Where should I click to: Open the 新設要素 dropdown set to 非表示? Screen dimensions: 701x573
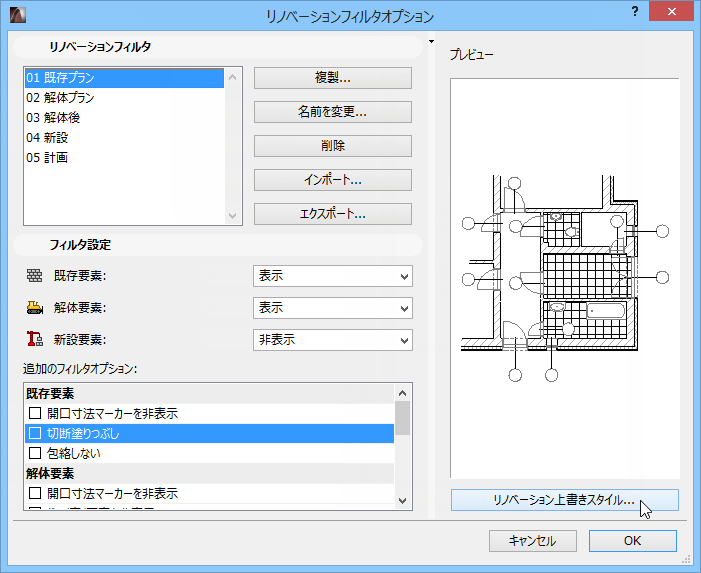tap(333, 340)
